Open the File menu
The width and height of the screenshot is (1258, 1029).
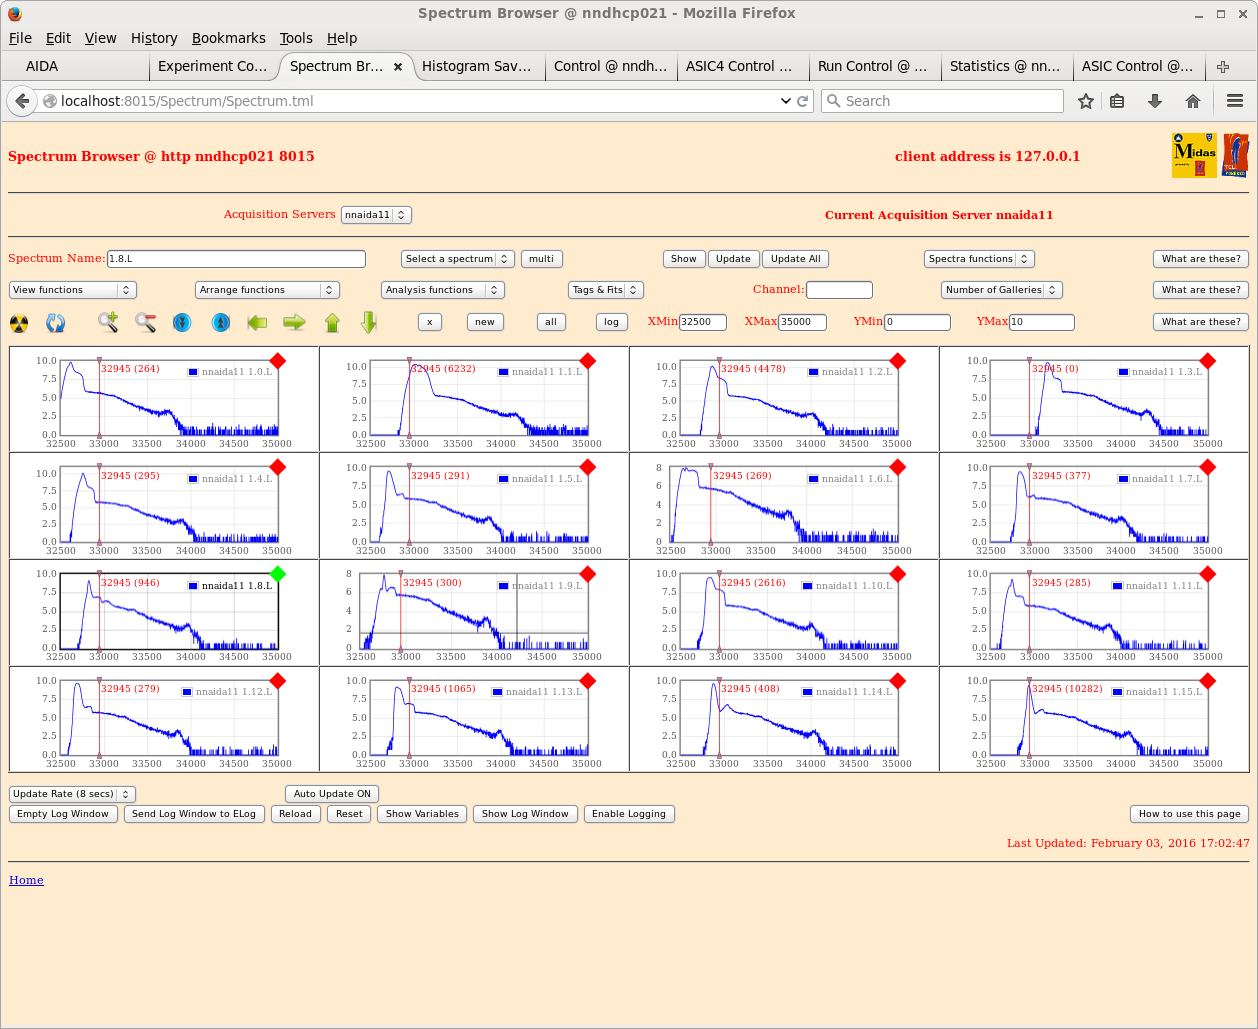pos(20,38)
